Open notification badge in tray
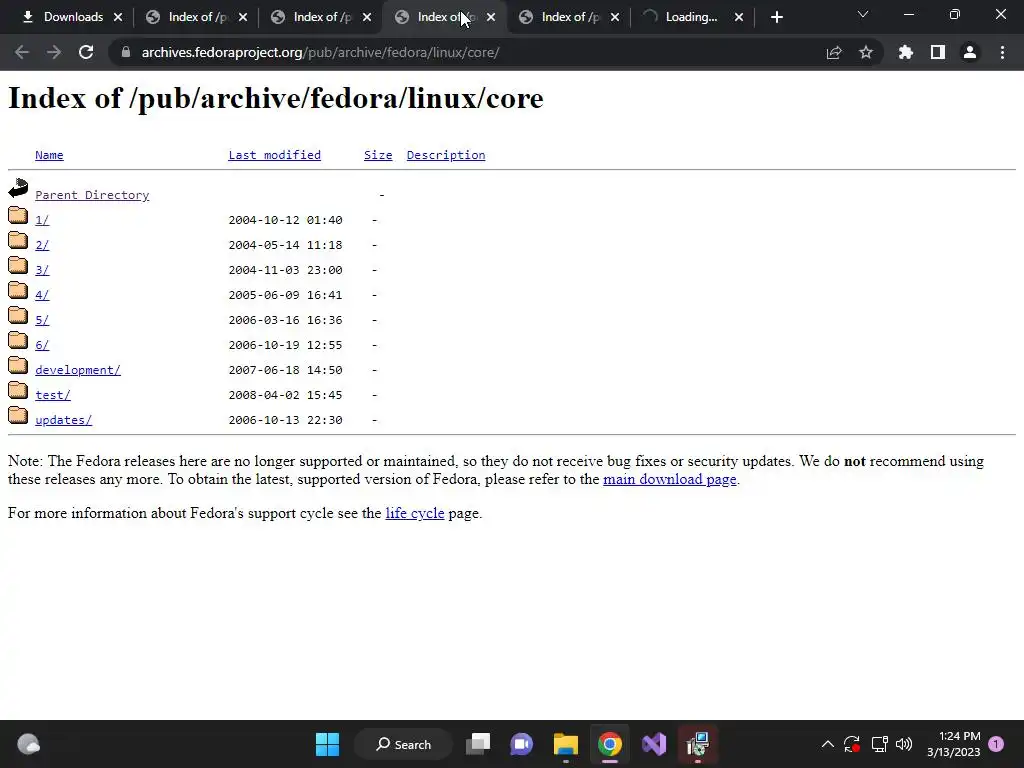The height and width of the screenshot is (768, 1024). click(996, 744)
